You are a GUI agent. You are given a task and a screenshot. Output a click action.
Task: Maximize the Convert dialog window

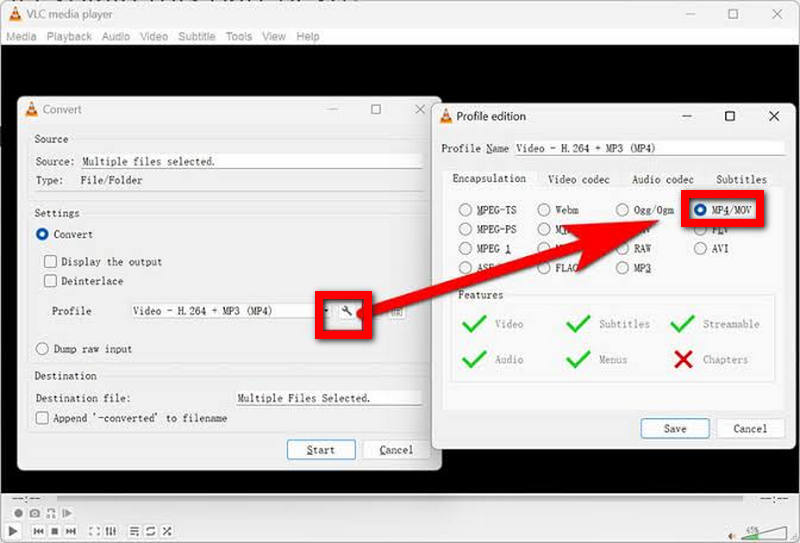376,109
